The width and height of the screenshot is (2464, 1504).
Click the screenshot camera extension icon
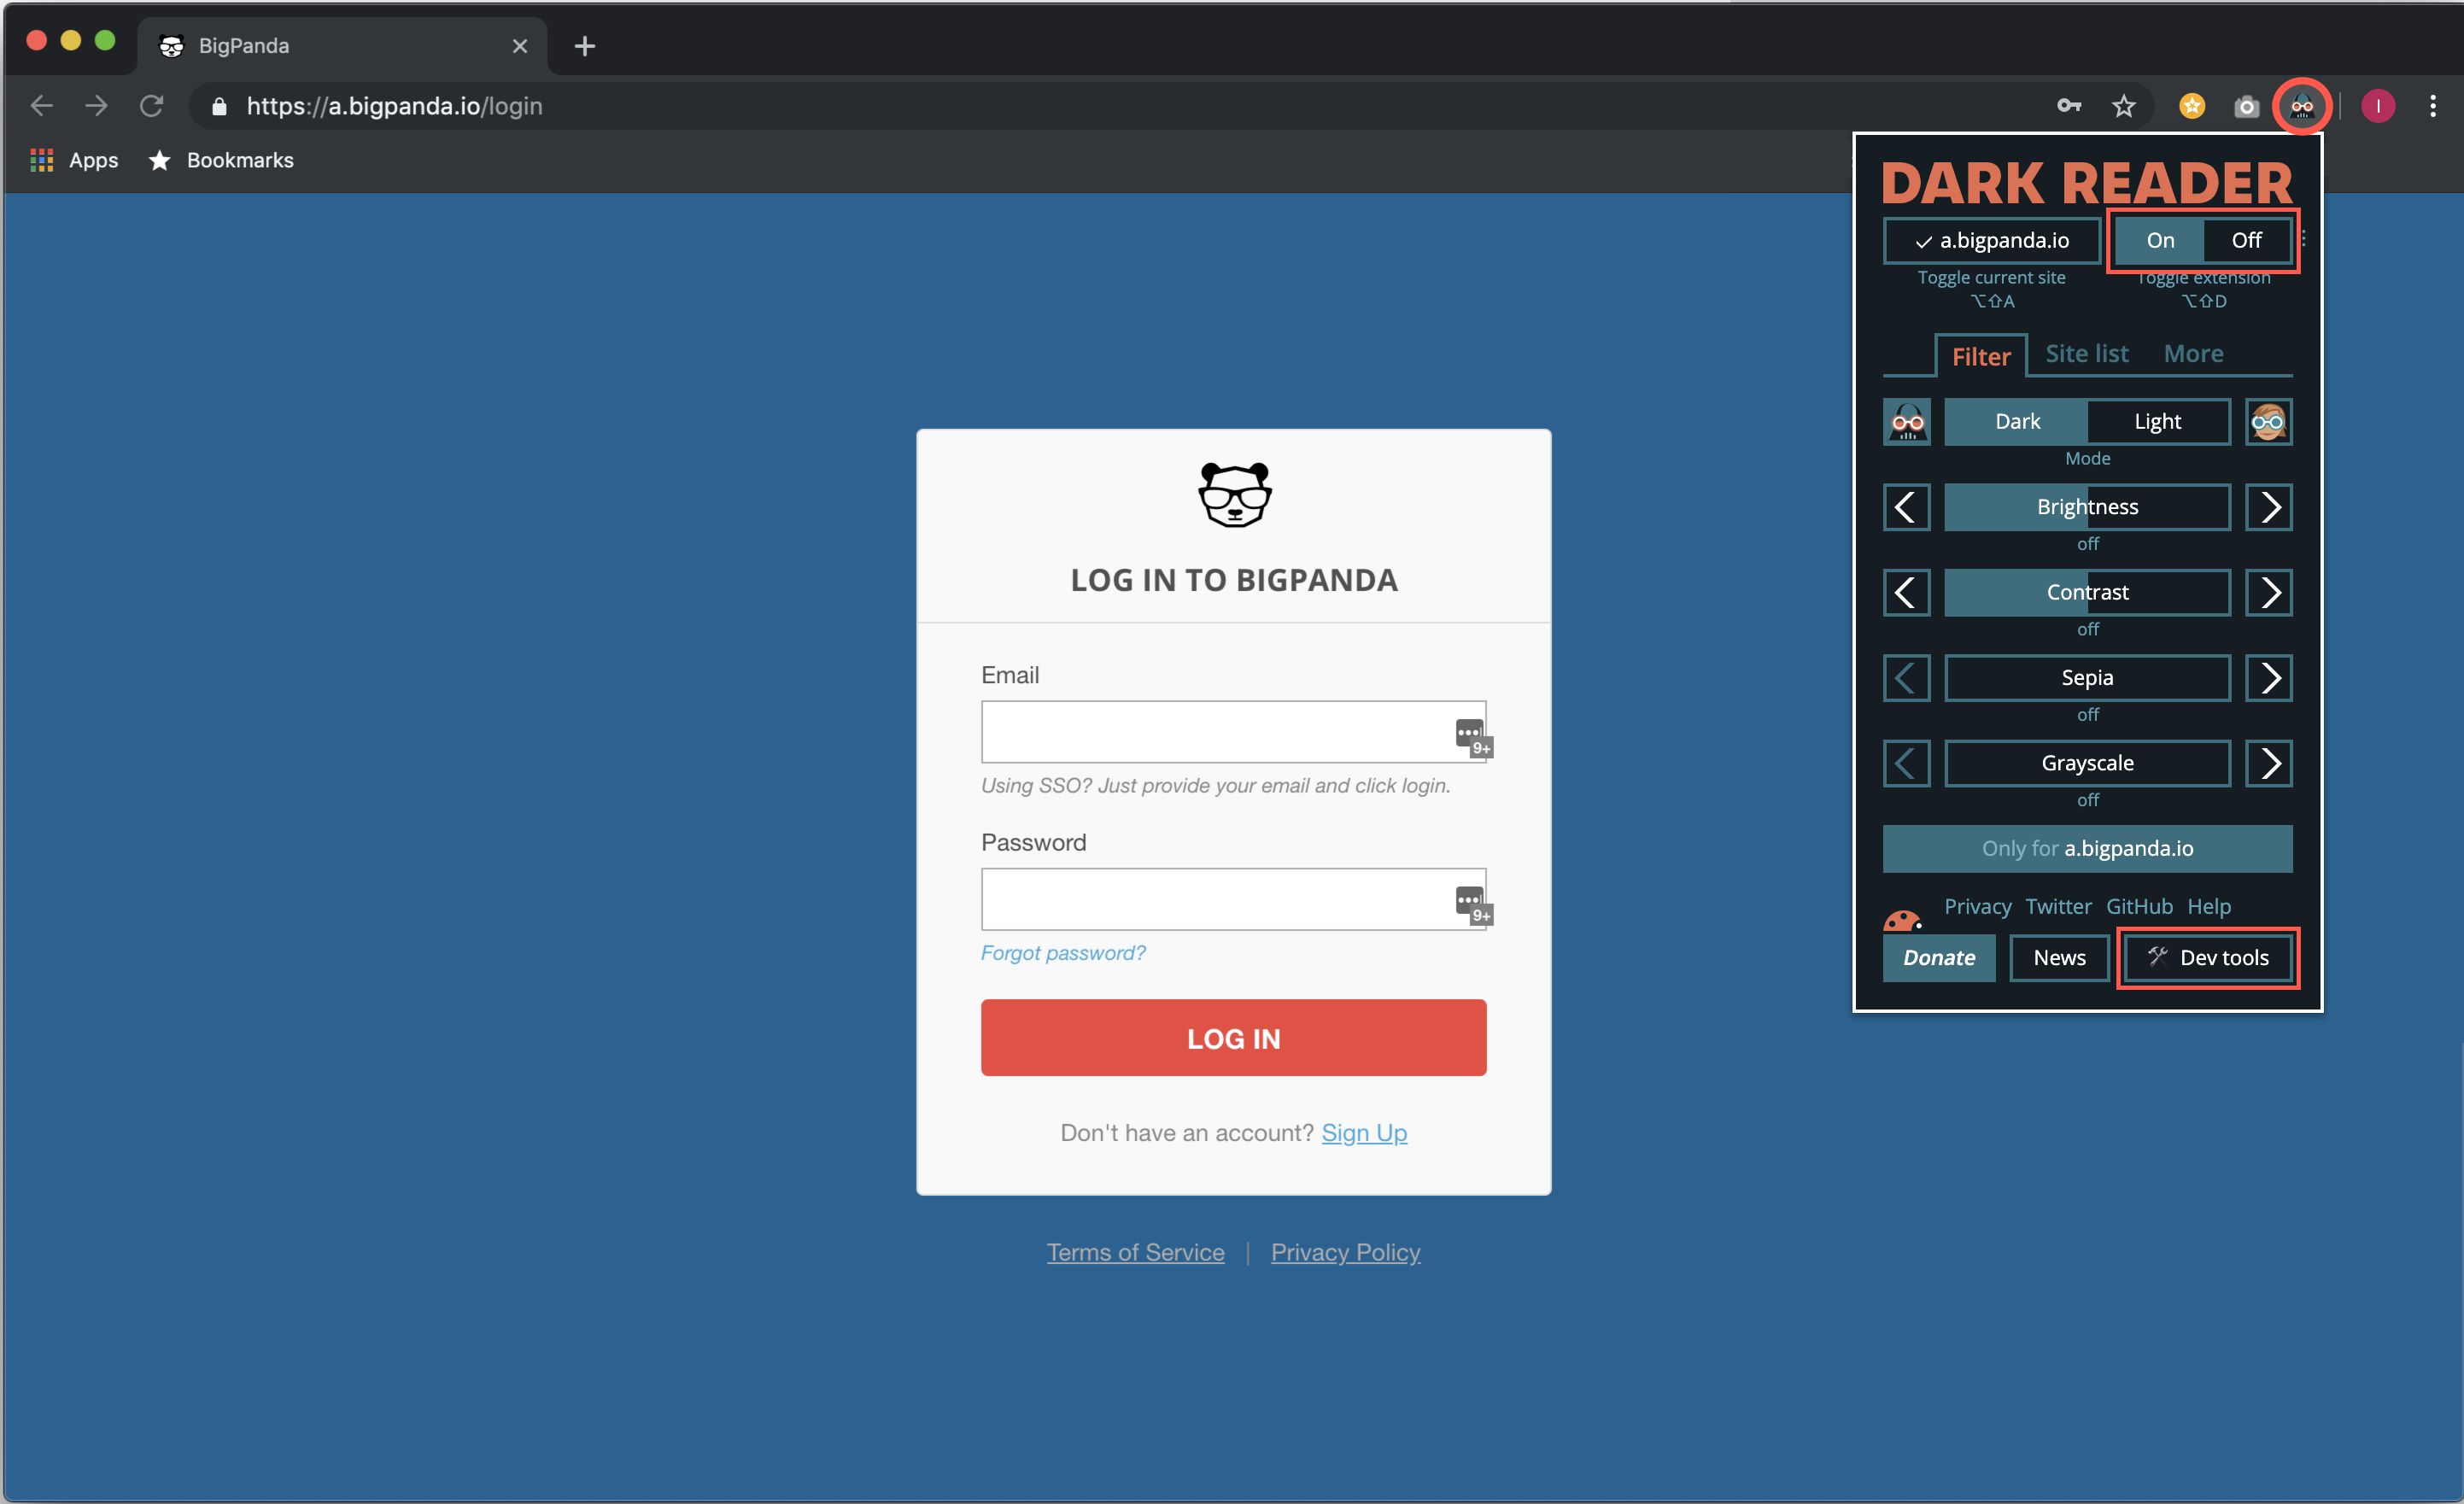point(2246,106)
